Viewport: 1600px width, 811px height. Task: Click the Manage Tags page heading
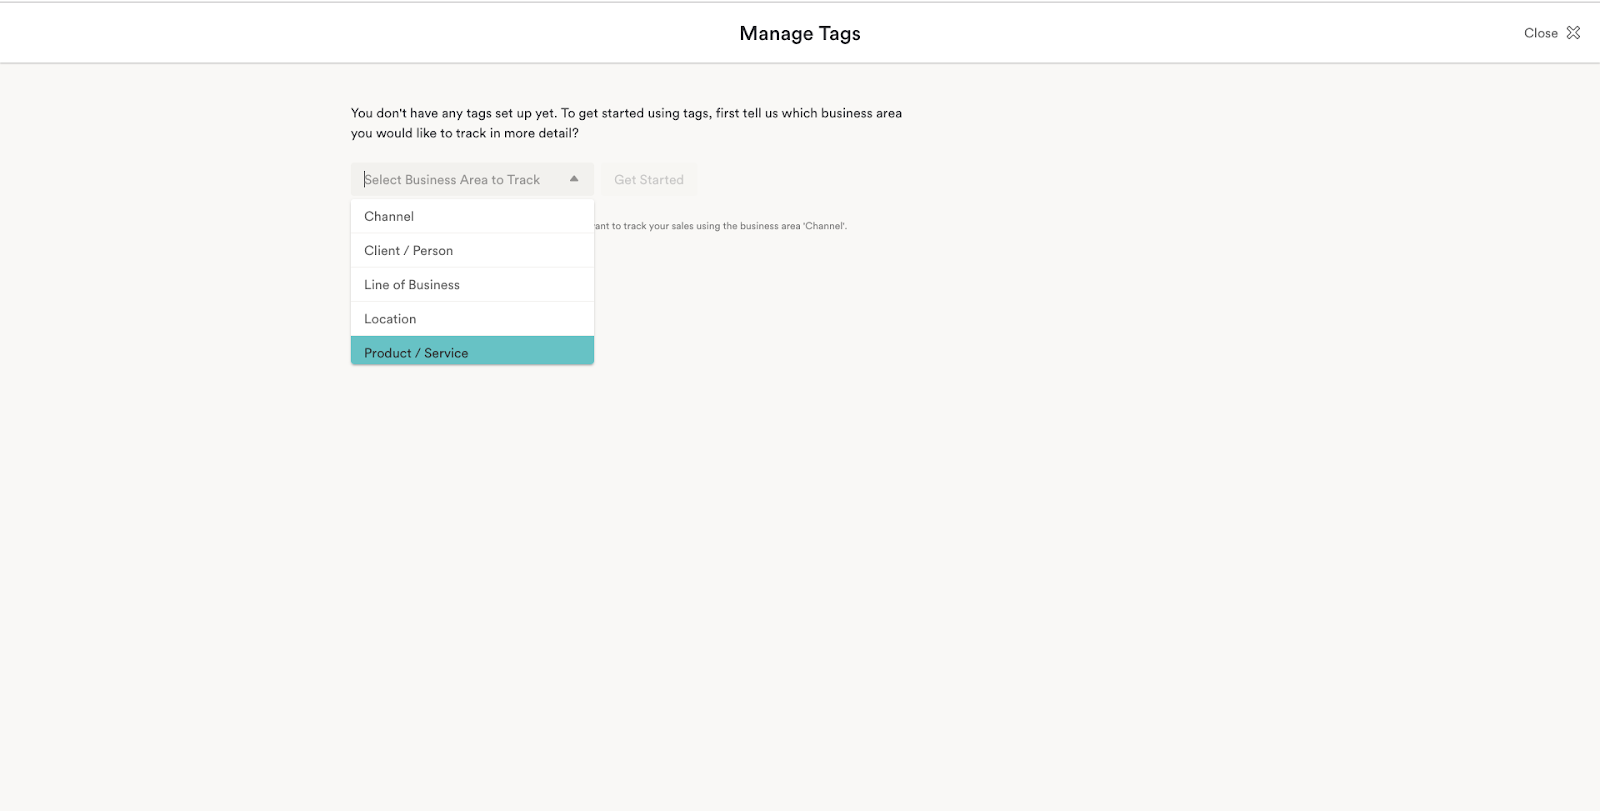tap(799, 33)
